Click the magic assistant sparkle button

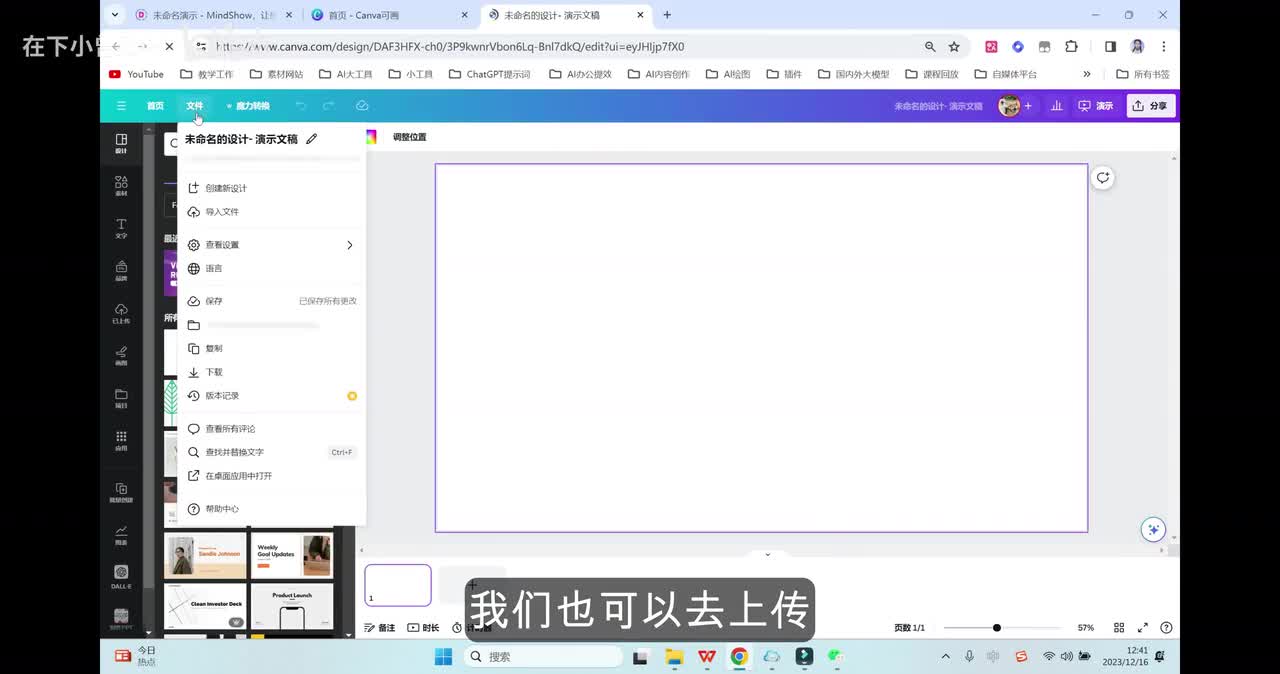tap(1153, 529)
